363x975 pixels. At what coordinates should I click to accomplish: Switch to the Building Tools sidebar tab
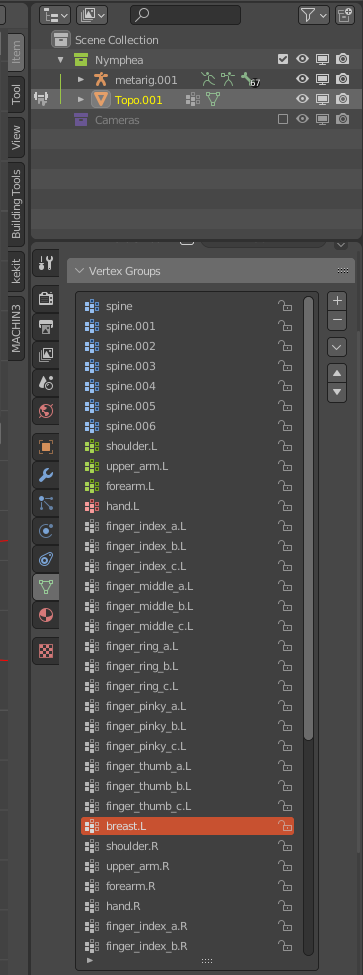tap(16, 204)
